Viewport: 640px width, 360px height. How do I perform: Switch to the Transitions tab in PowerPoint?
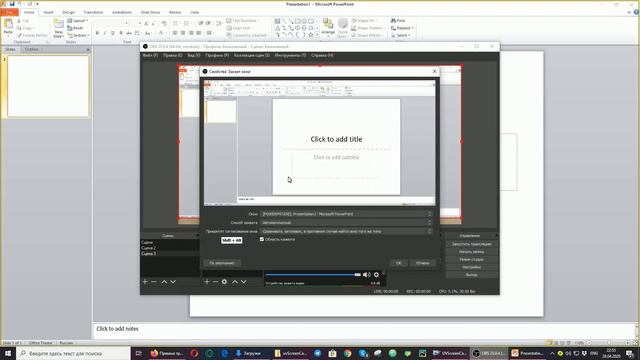[93, 12]
